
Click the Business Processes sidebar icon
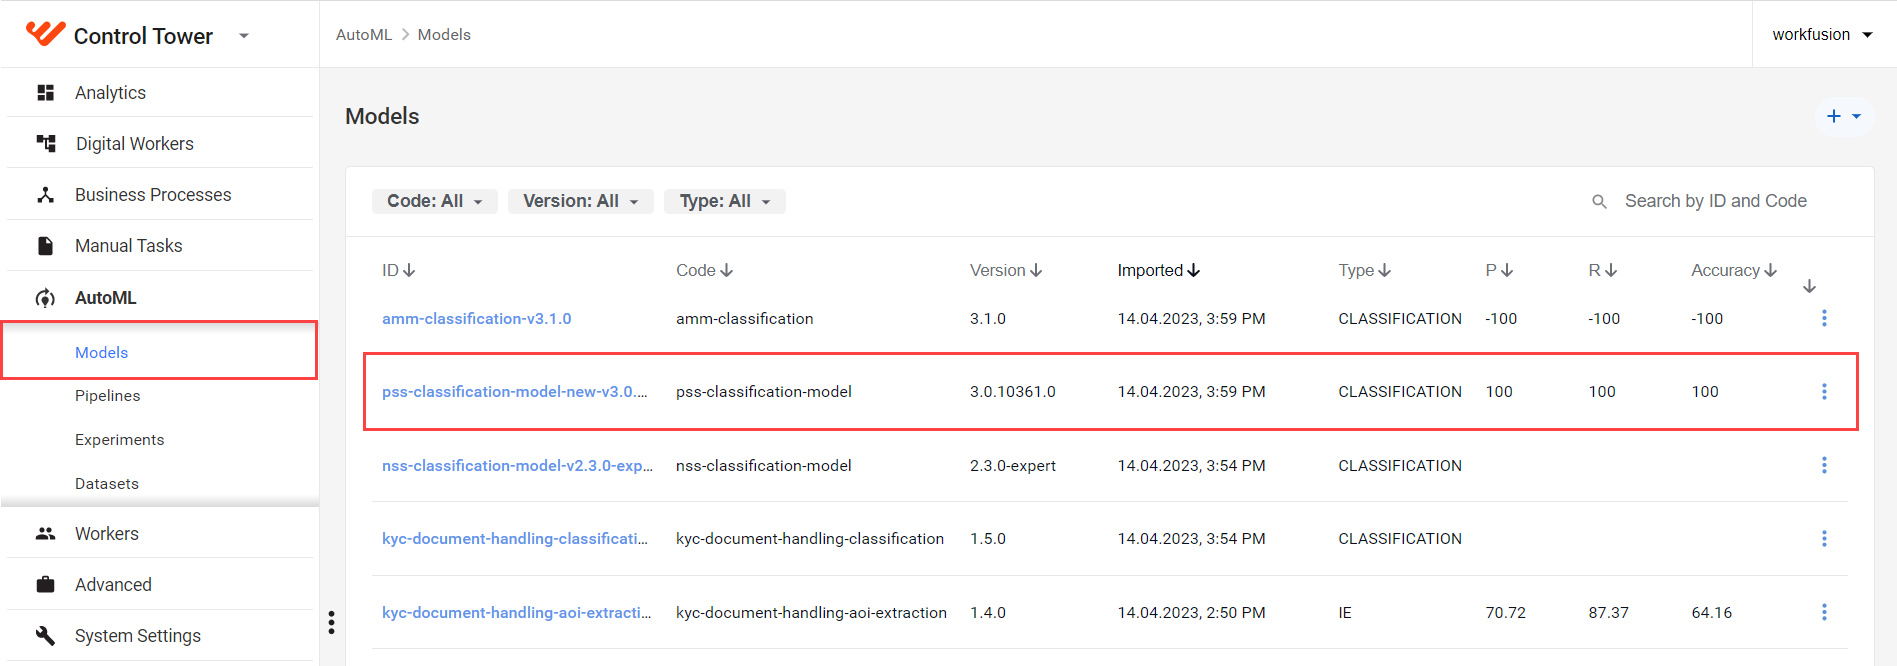click(x=45, y=195)
